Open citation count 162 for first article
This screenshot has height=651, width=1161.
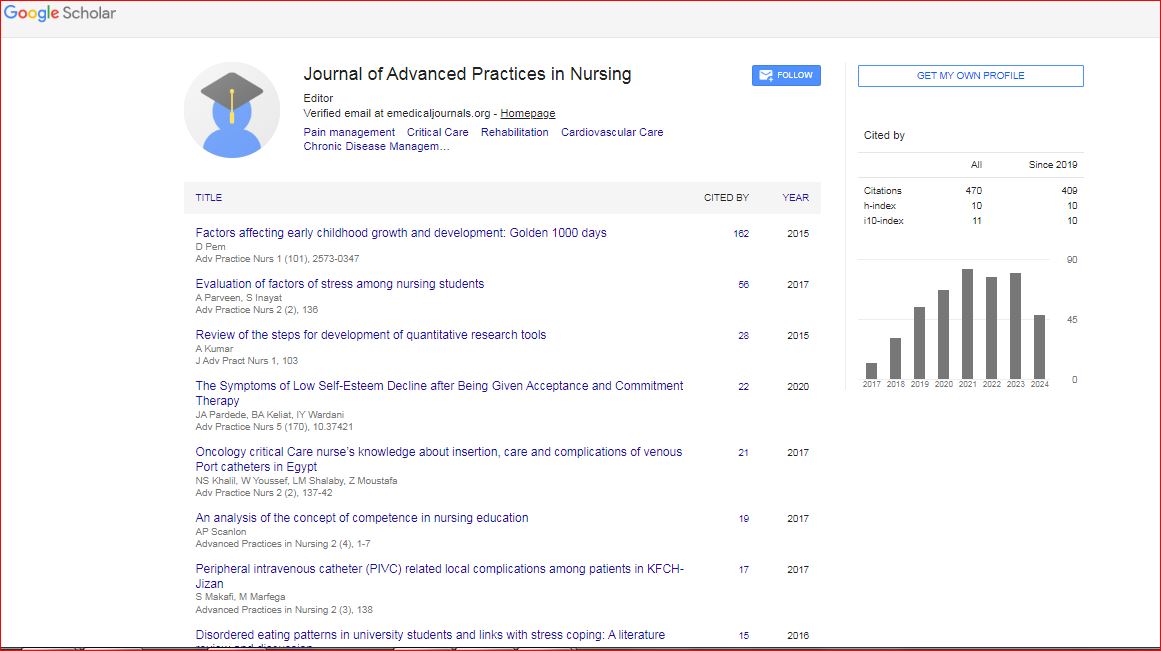pos(740,234)
